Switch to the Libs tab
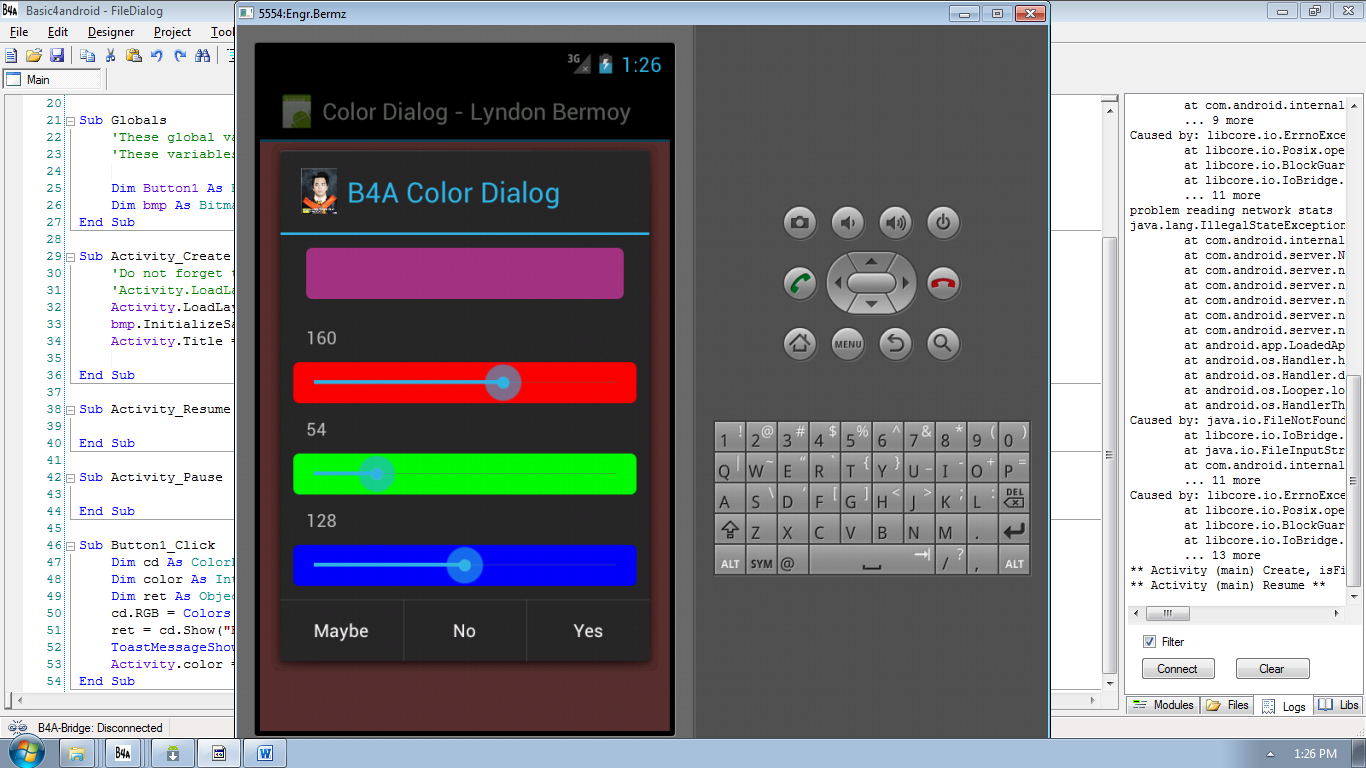The image size is (1366, 768). (x=1338, y=705)
